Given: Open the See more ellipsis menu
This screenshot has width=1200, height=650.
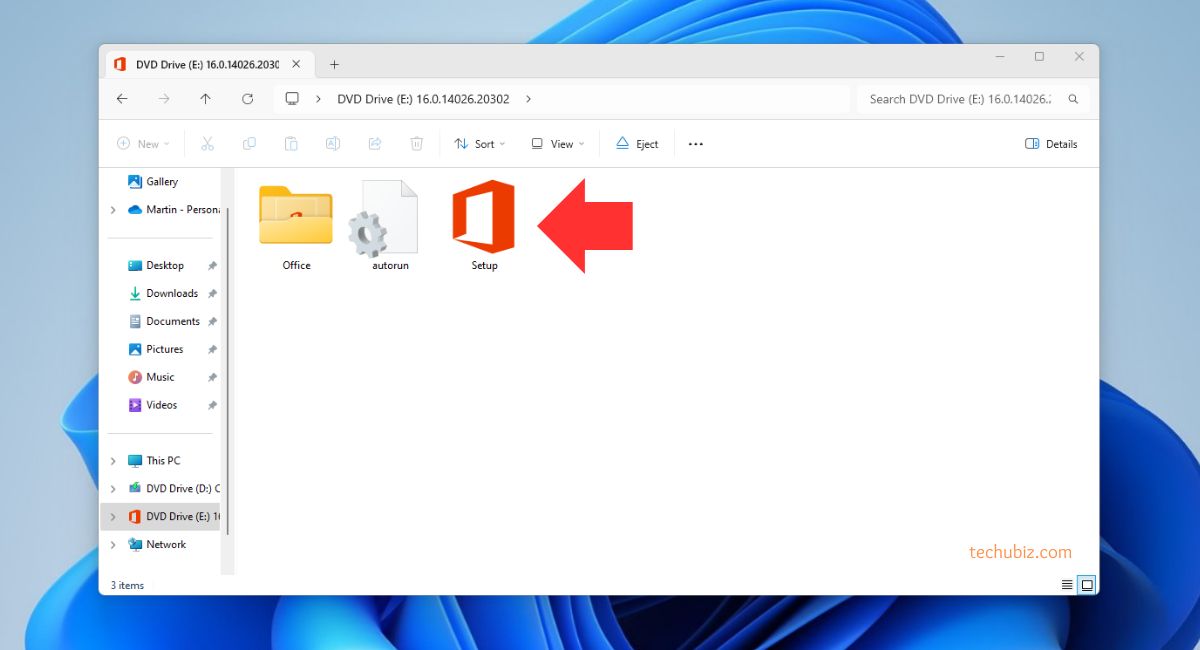Looking at the screenshot, I should pos(696,144).
